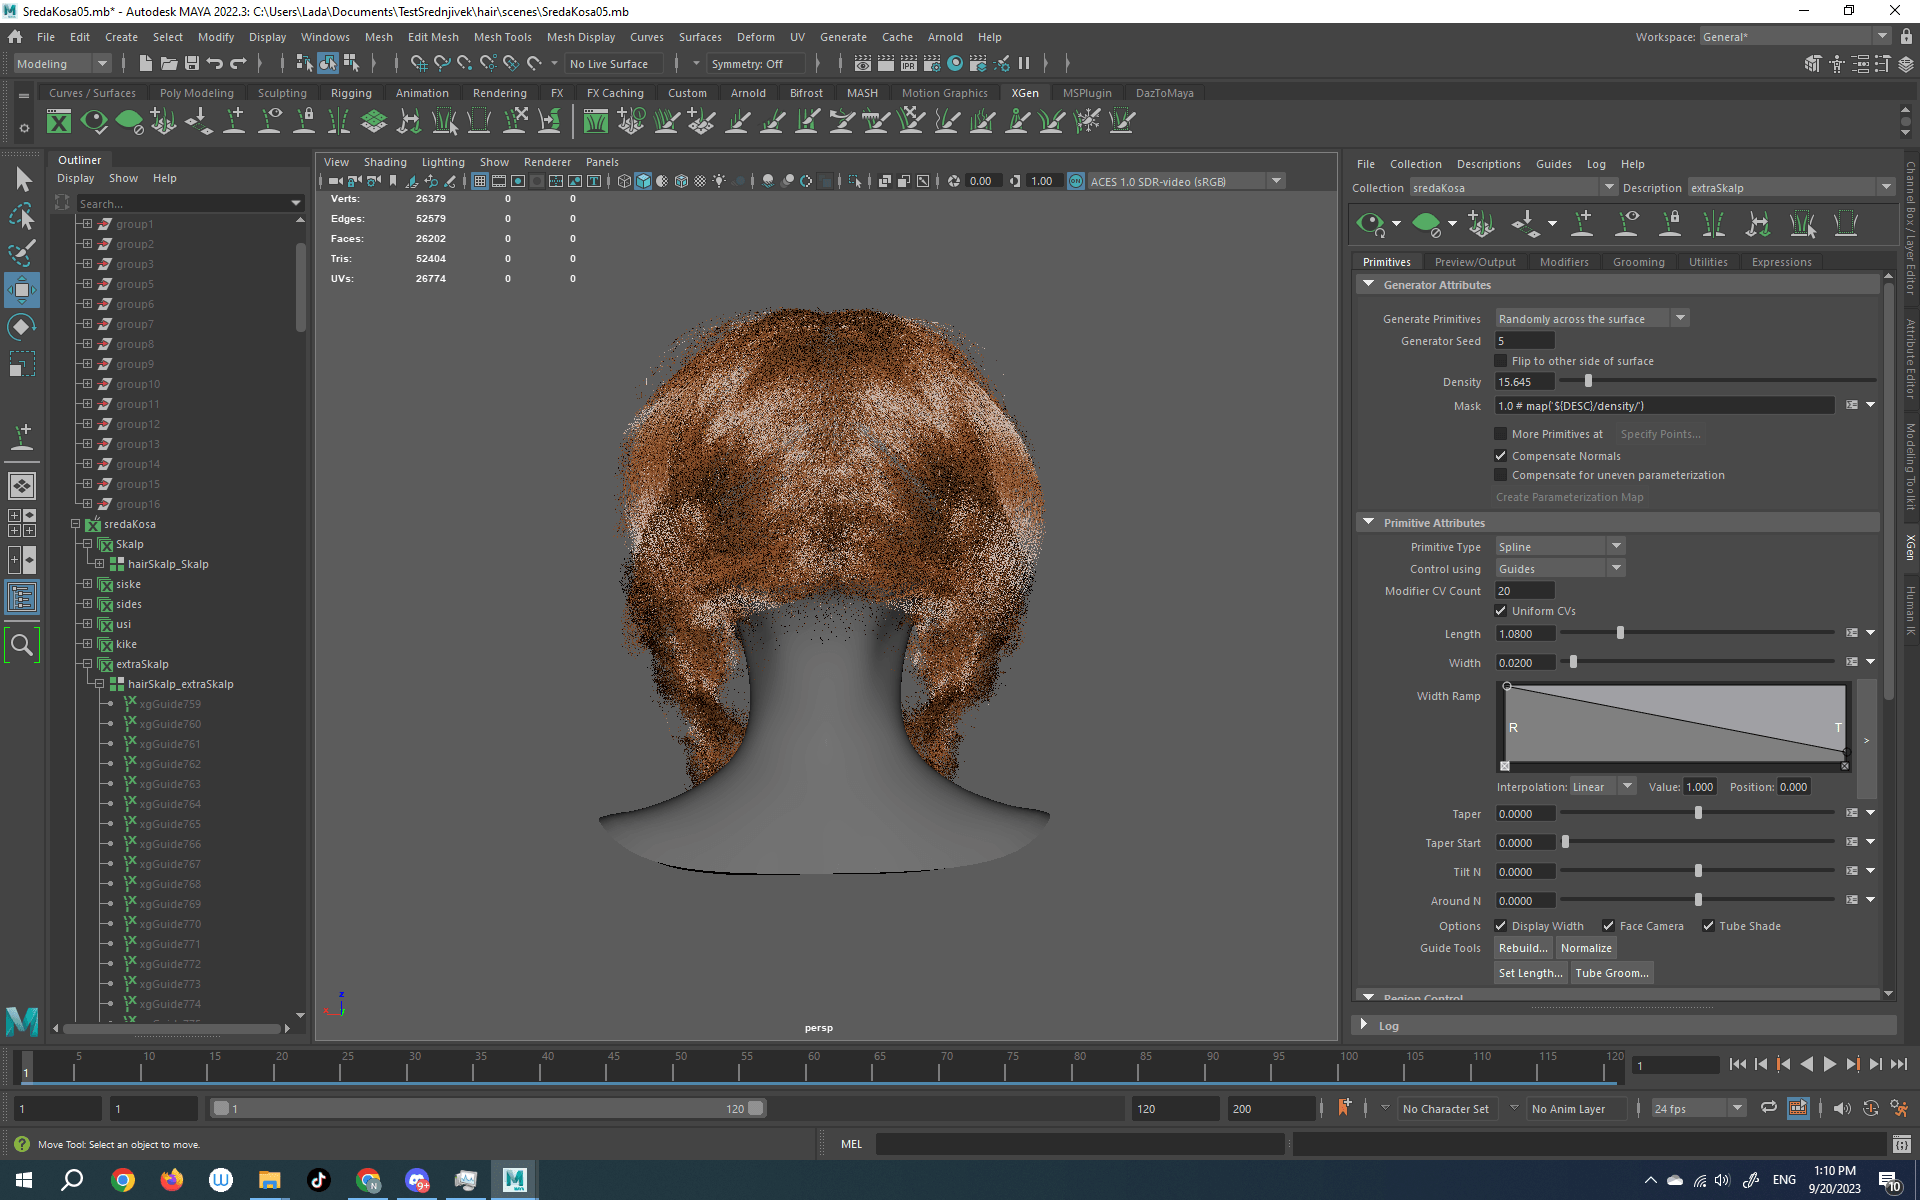Open the Control using Guides dropdown
The image size is (1920, 1200).
1559,569
